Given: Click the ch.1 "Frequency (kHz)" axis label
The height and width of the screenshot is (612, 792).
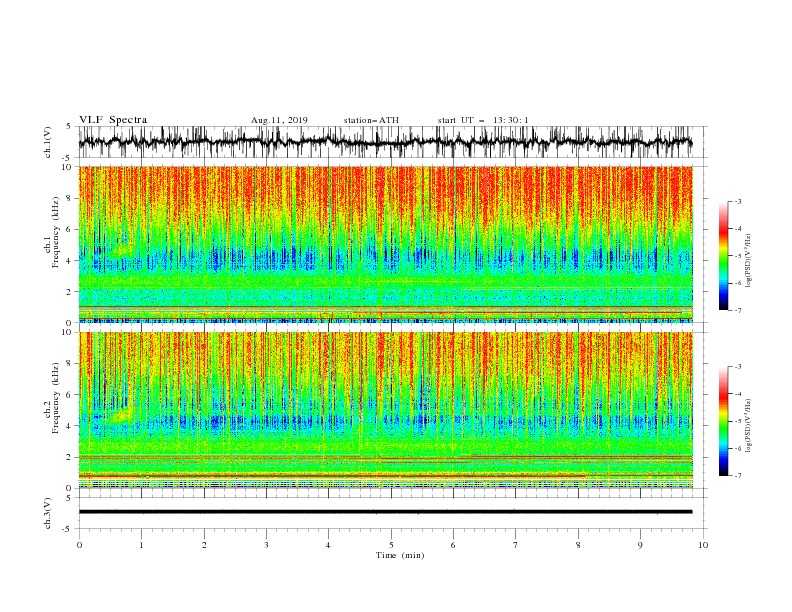Looking at the screenshot, I should click(x=56, y=233).
